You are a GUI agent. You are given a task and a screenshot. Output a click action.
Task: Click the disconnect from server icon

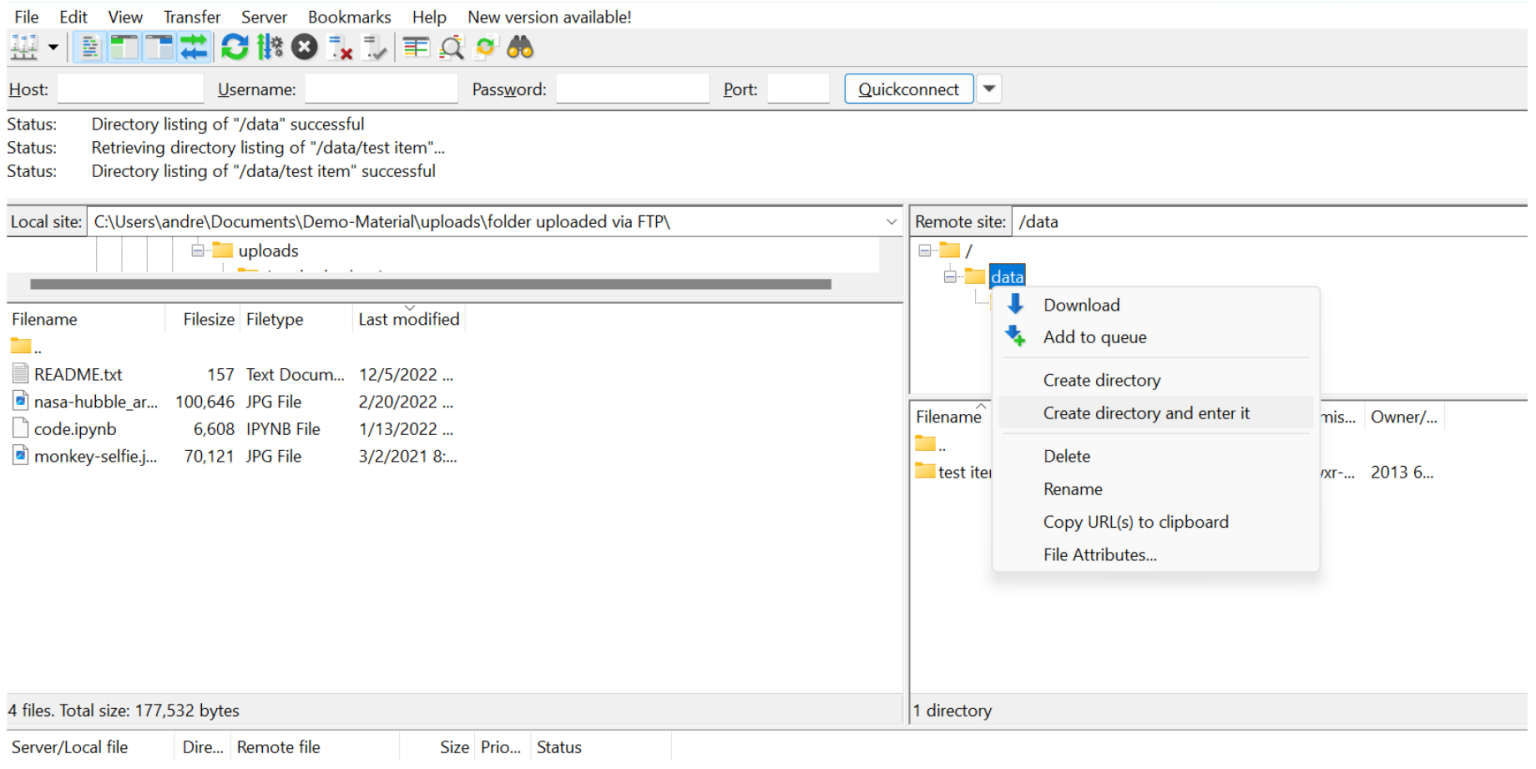[340, 47]
